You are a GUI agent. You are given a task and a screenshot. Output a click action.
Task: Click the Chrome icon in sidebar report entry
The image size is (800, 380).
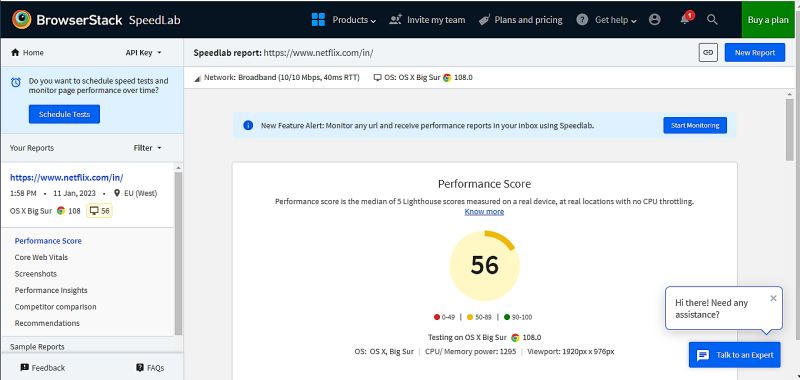[x=61, y=211]
